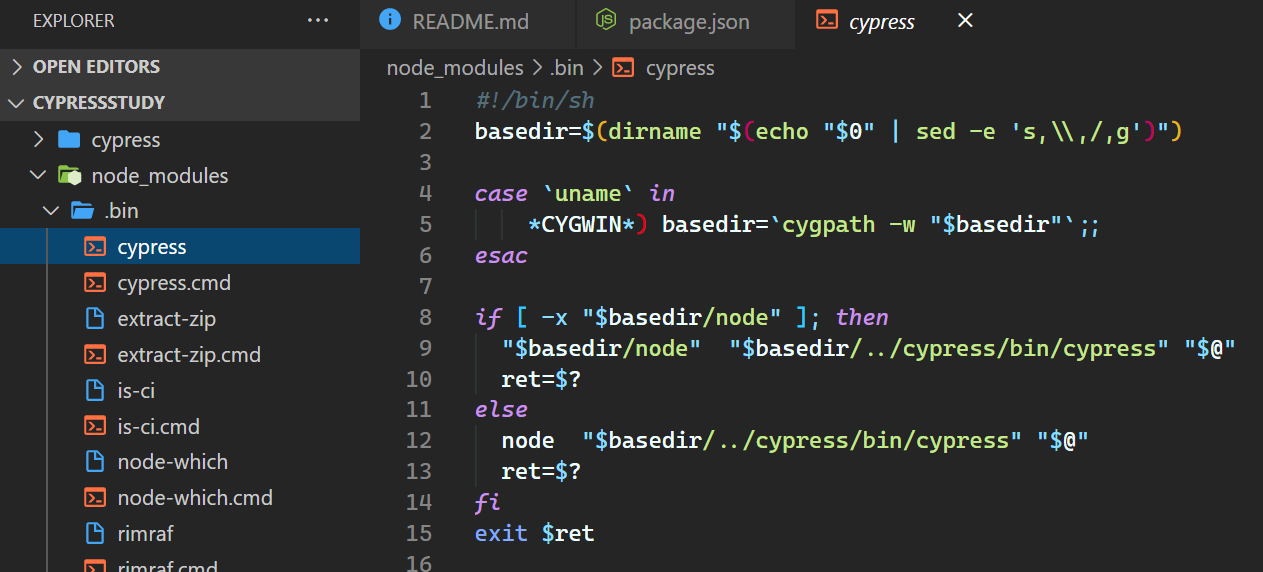Open the cypress.cmd file
This screenshot has width=1263, height=572.
click(x=180, y=283)
